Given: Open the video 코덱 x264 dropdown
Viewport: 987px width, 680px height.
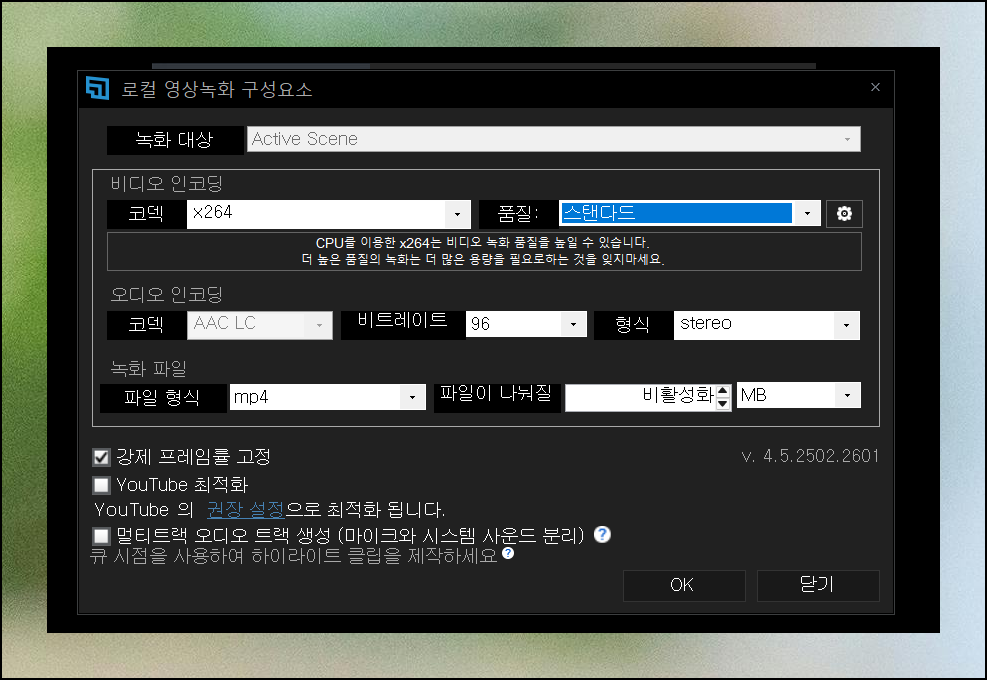Looking at the screenshot, I should (x=329, y=214).
